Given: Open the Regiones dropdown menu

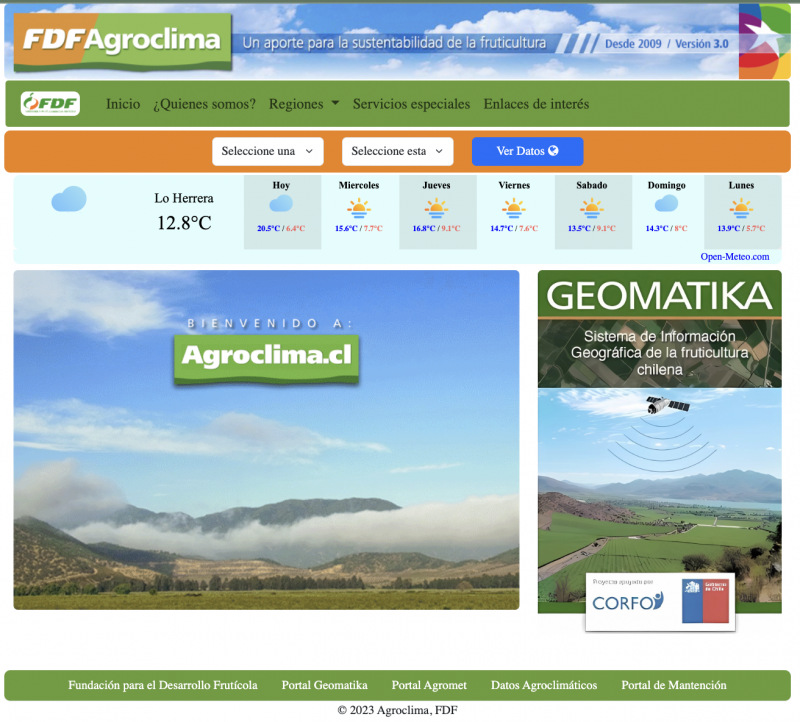Looking at the screenshot, I should [x=304, y=104].
